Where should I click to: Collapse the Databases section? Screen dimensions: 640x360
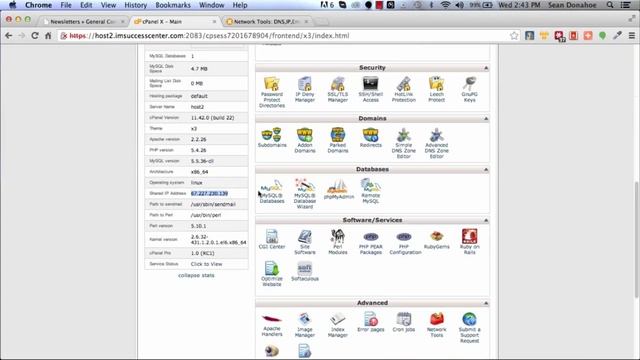pyautogui.click(x=486, y=169)
